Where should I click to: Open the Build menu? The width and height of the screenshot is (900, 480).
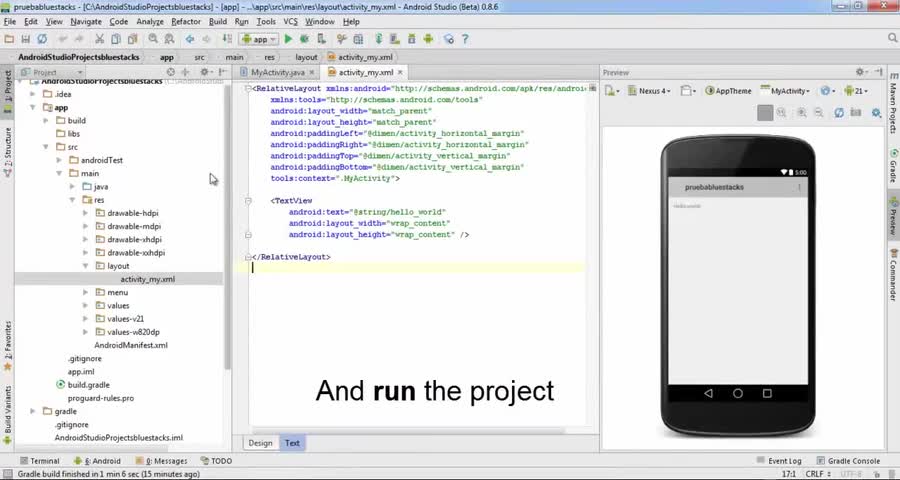(218, 21)
